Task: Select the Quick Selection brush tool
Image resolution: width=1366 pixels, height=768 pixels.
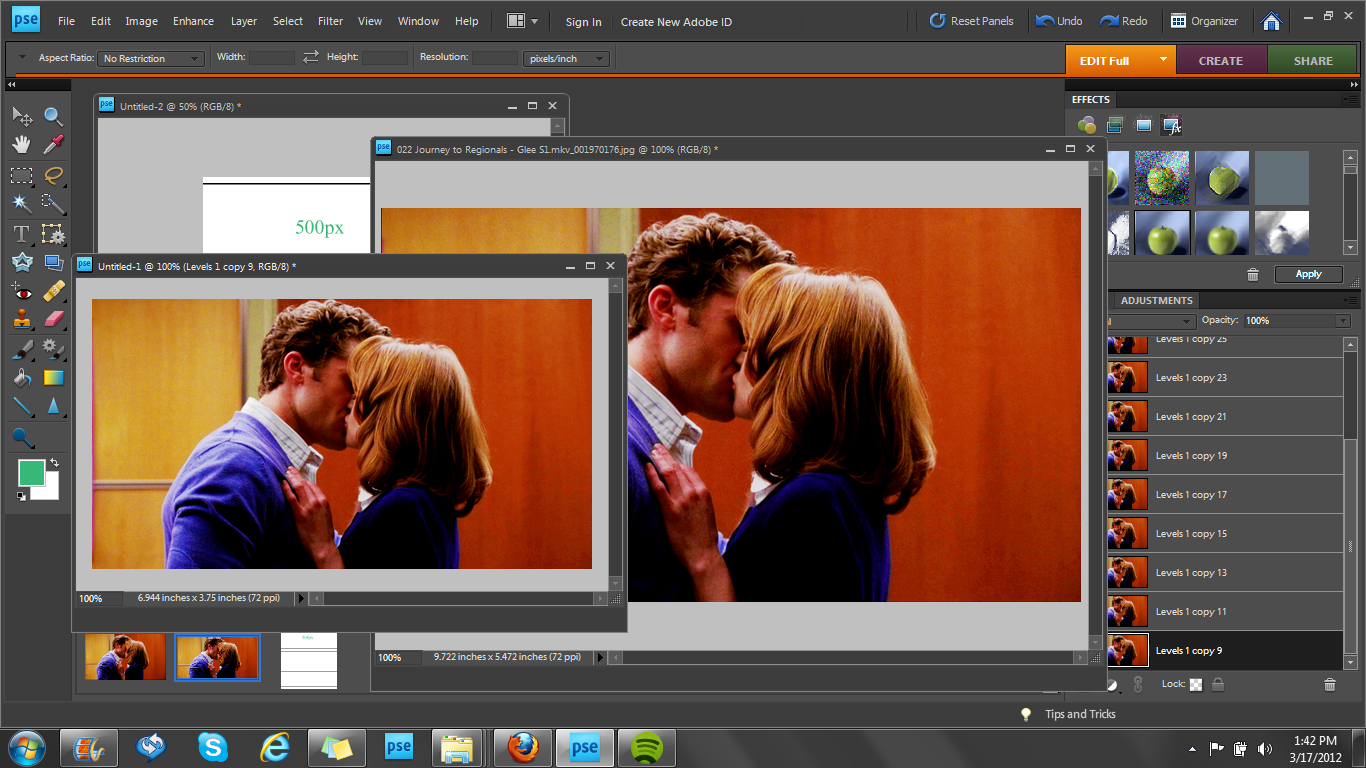Action: click(x=54, y=204)
